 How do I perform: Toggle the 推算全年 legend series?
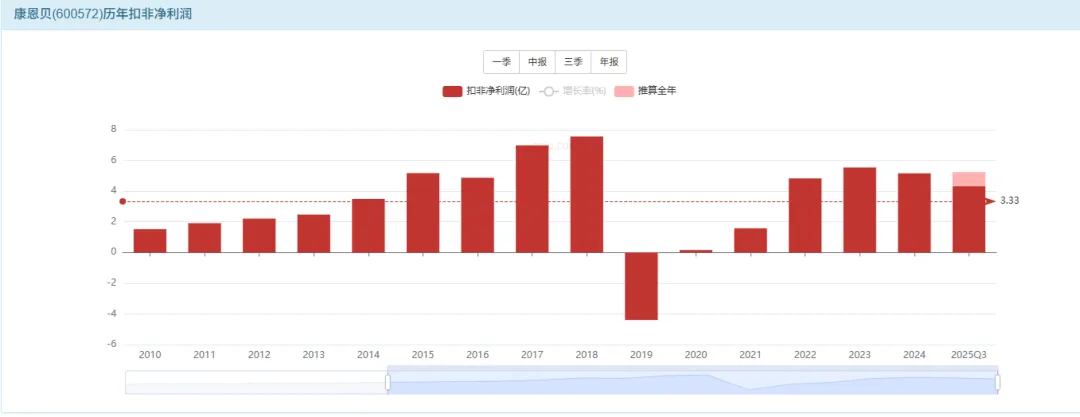[645, 91]
